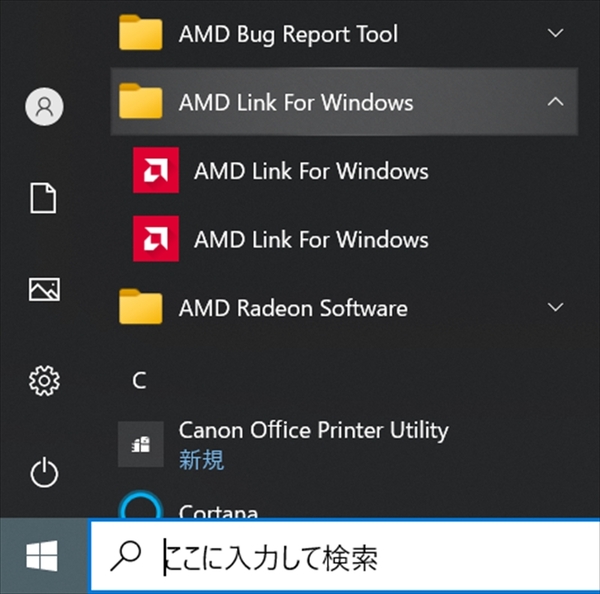
Task: Open the user account icon
Action: click(44, 106)
